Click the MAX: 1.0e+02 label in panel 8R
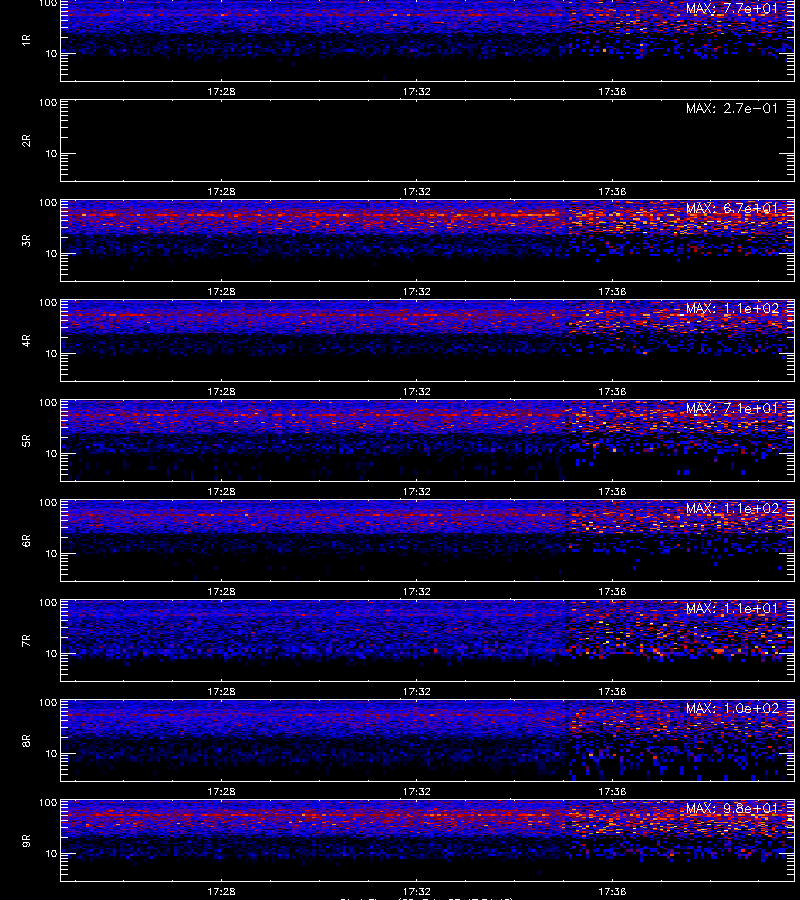Image resolution: width=800 pixels, height=900 pixels. click(732, 708)
